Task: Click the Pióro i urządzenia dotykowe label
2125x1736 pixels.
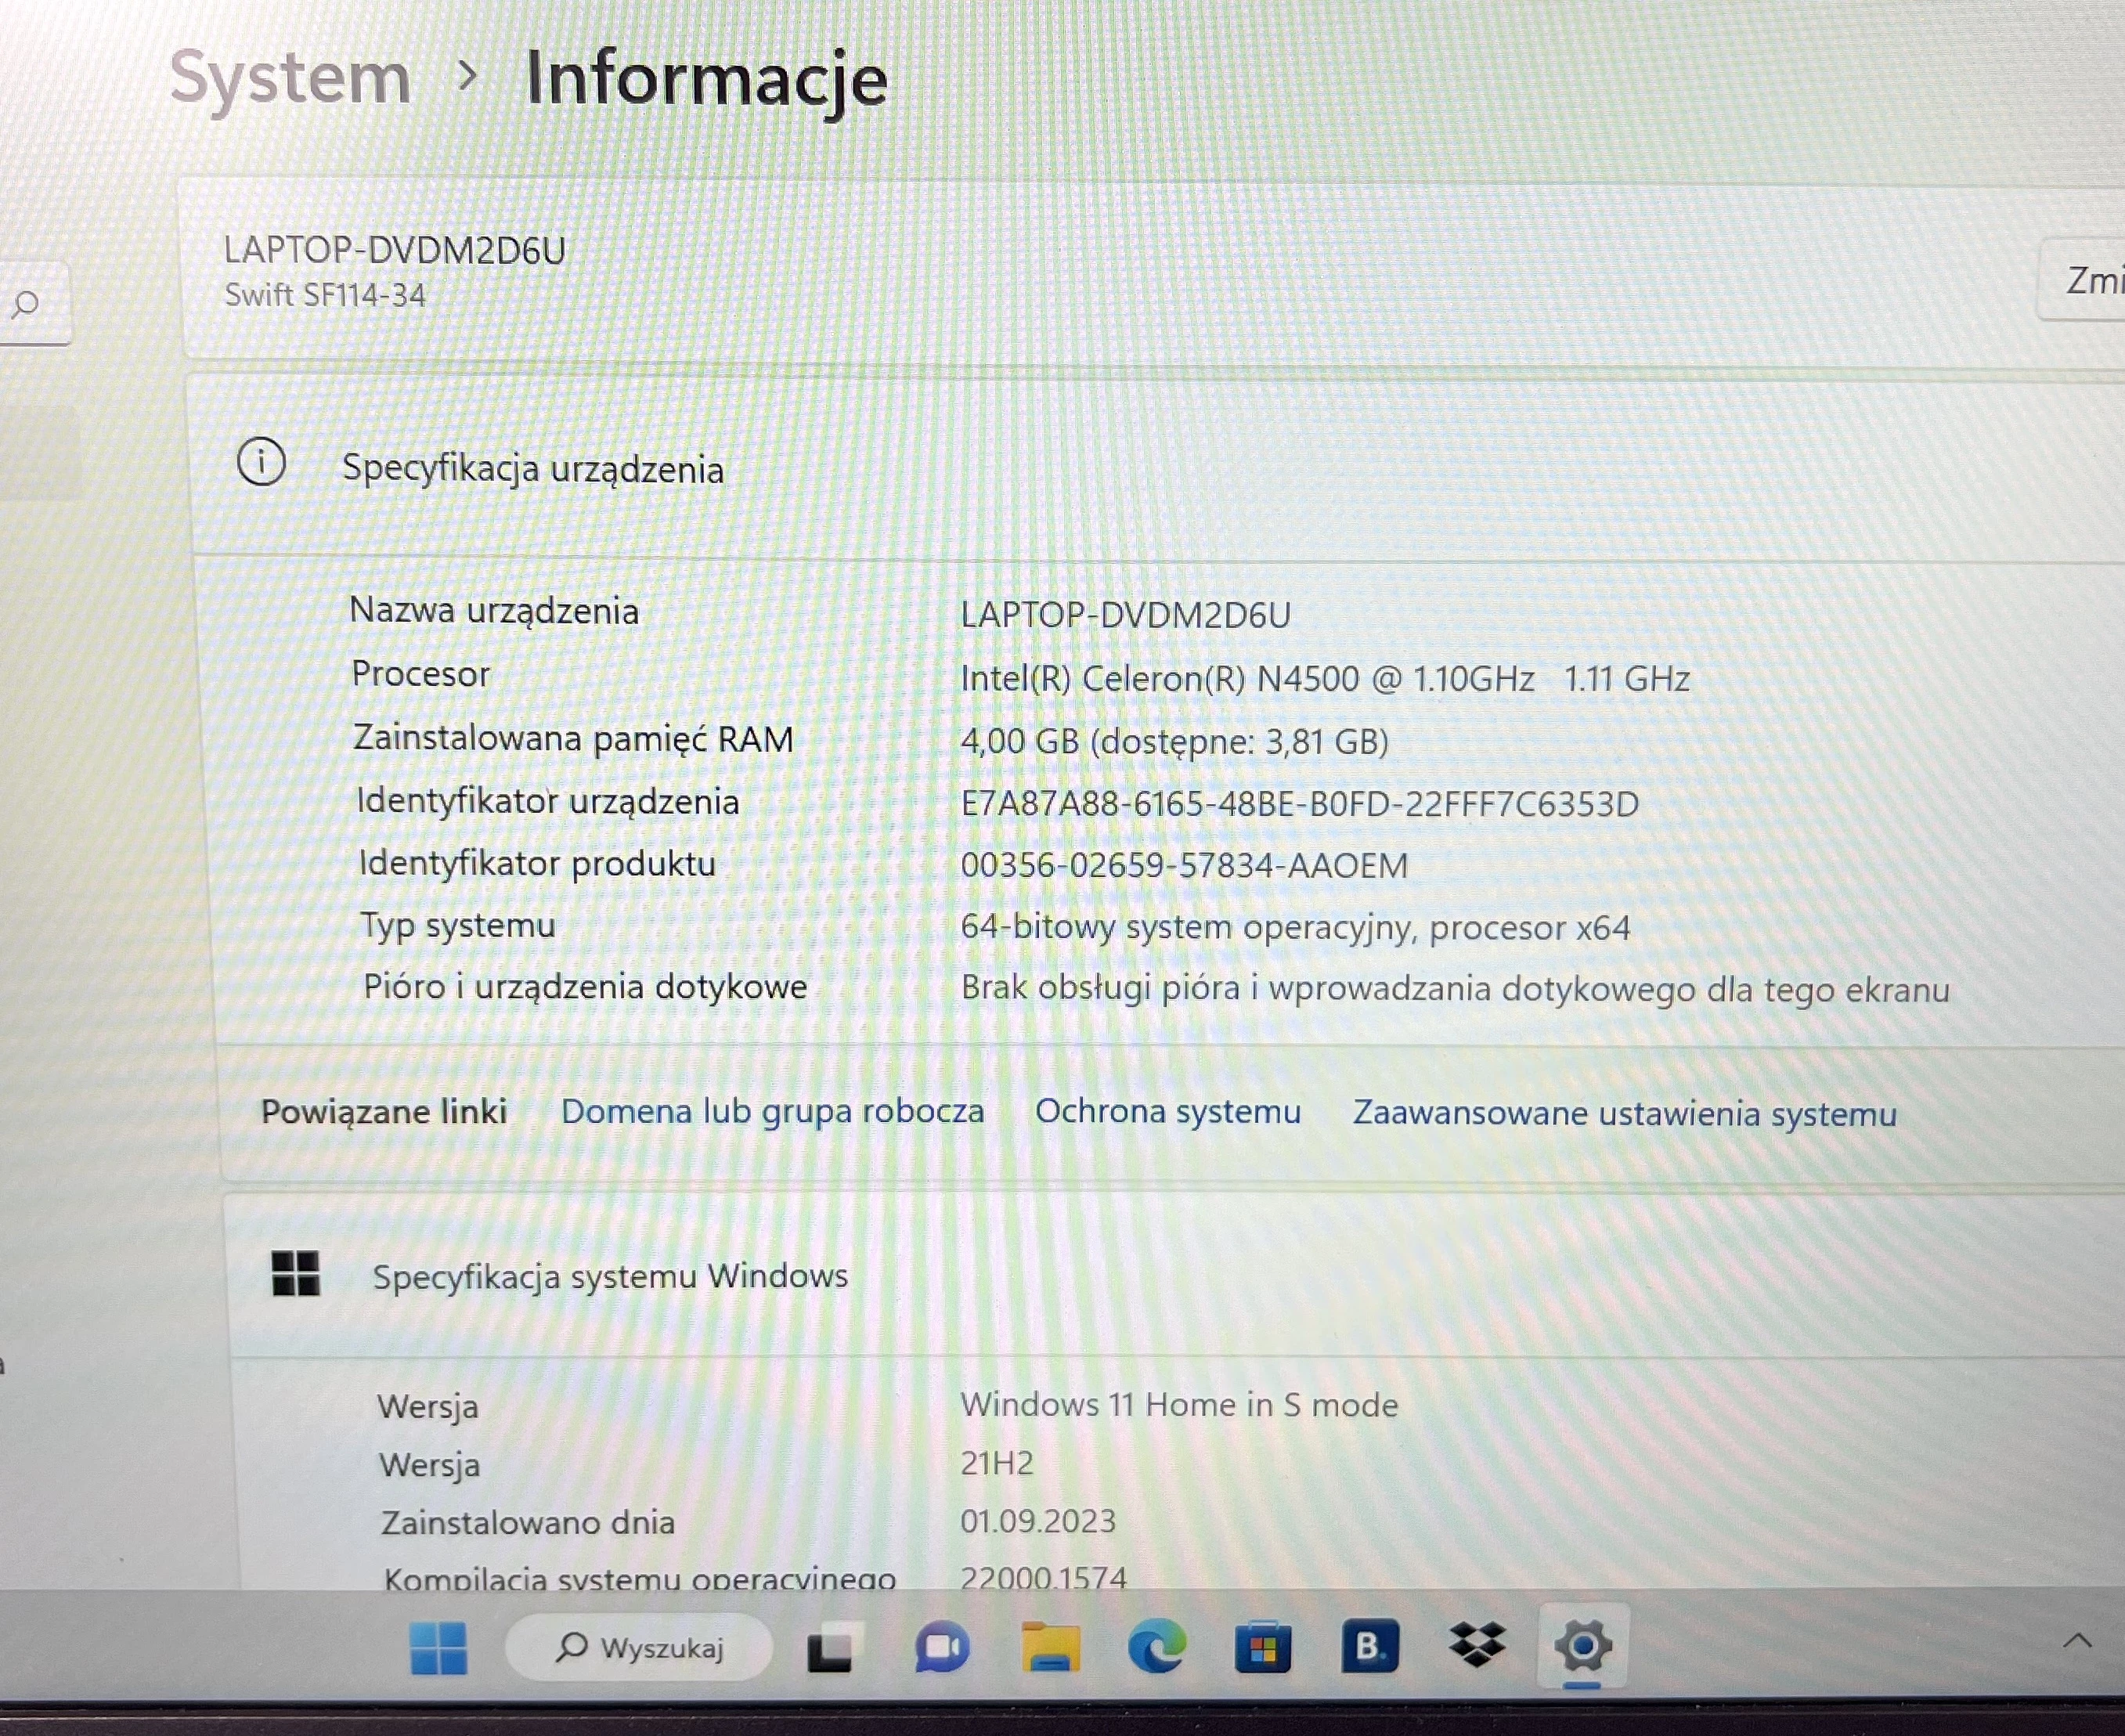Action: click(x=585, y=986)
